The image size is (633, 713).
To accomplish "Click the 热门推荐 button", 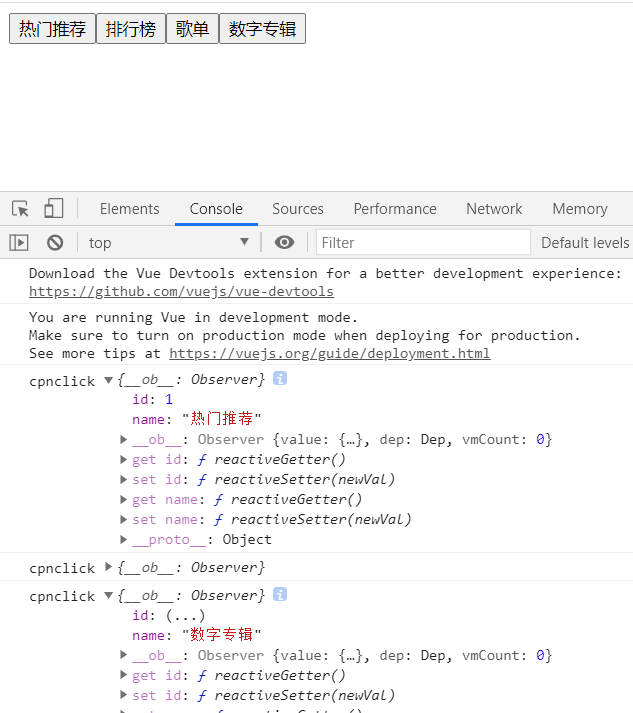I will tap(52, 29).
